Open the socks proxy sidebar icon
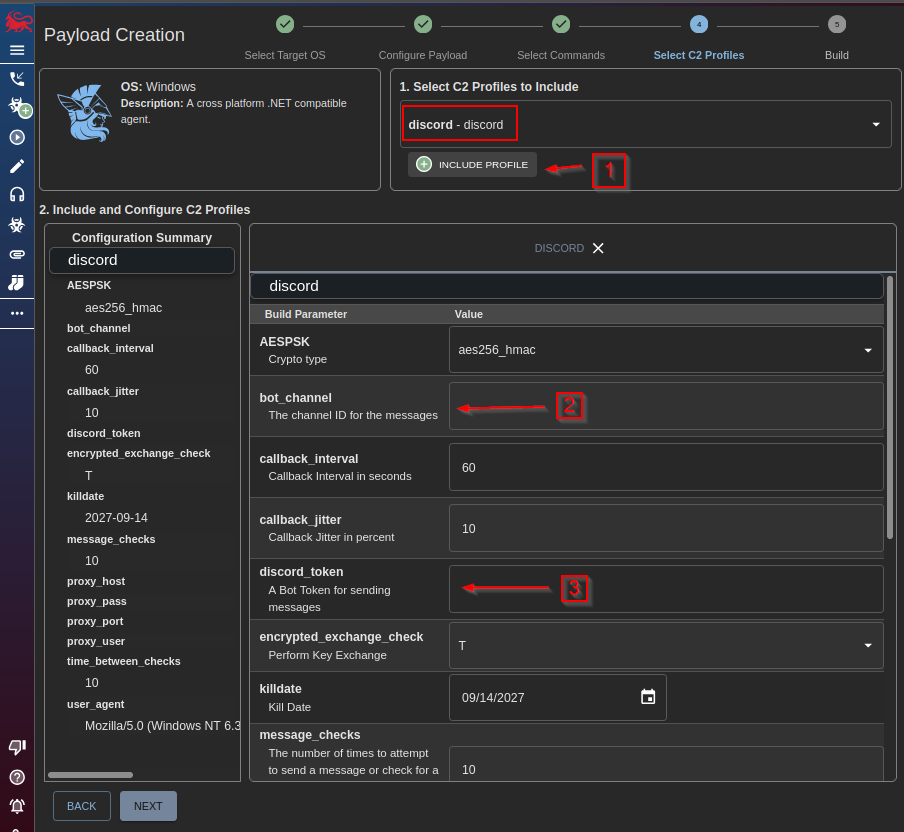The image size is (904, 832). click(17, 283)
